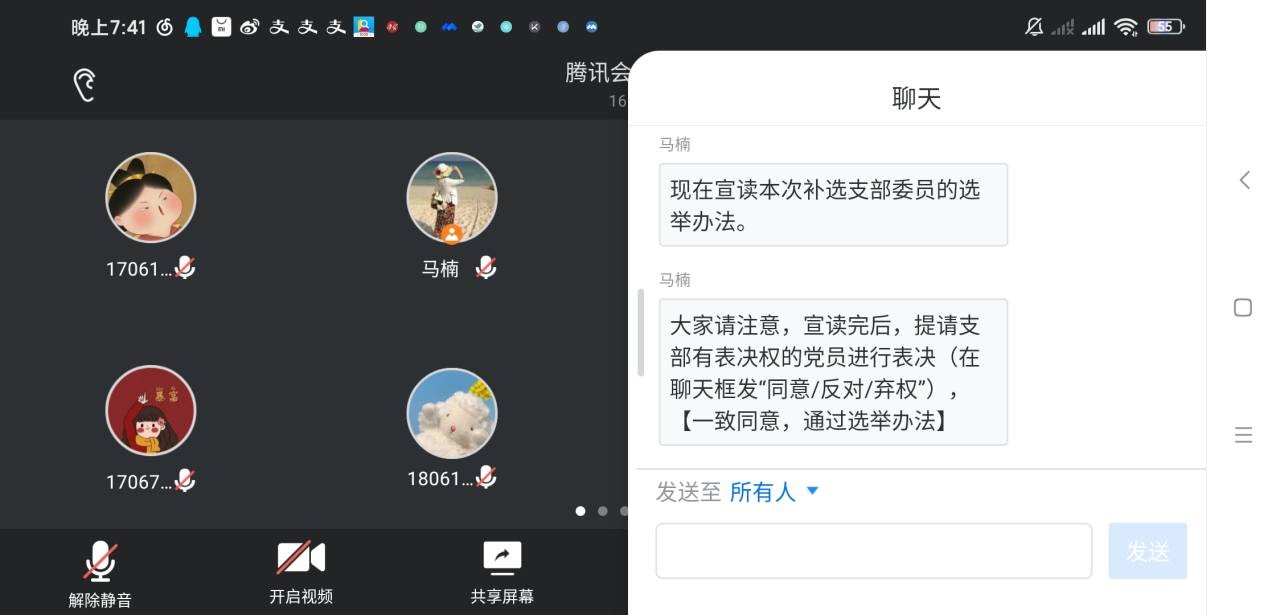Tap the silent-mode crossed bell status icon
Viewport: 1280px width, 615px height.
(x=1032, y=27)
